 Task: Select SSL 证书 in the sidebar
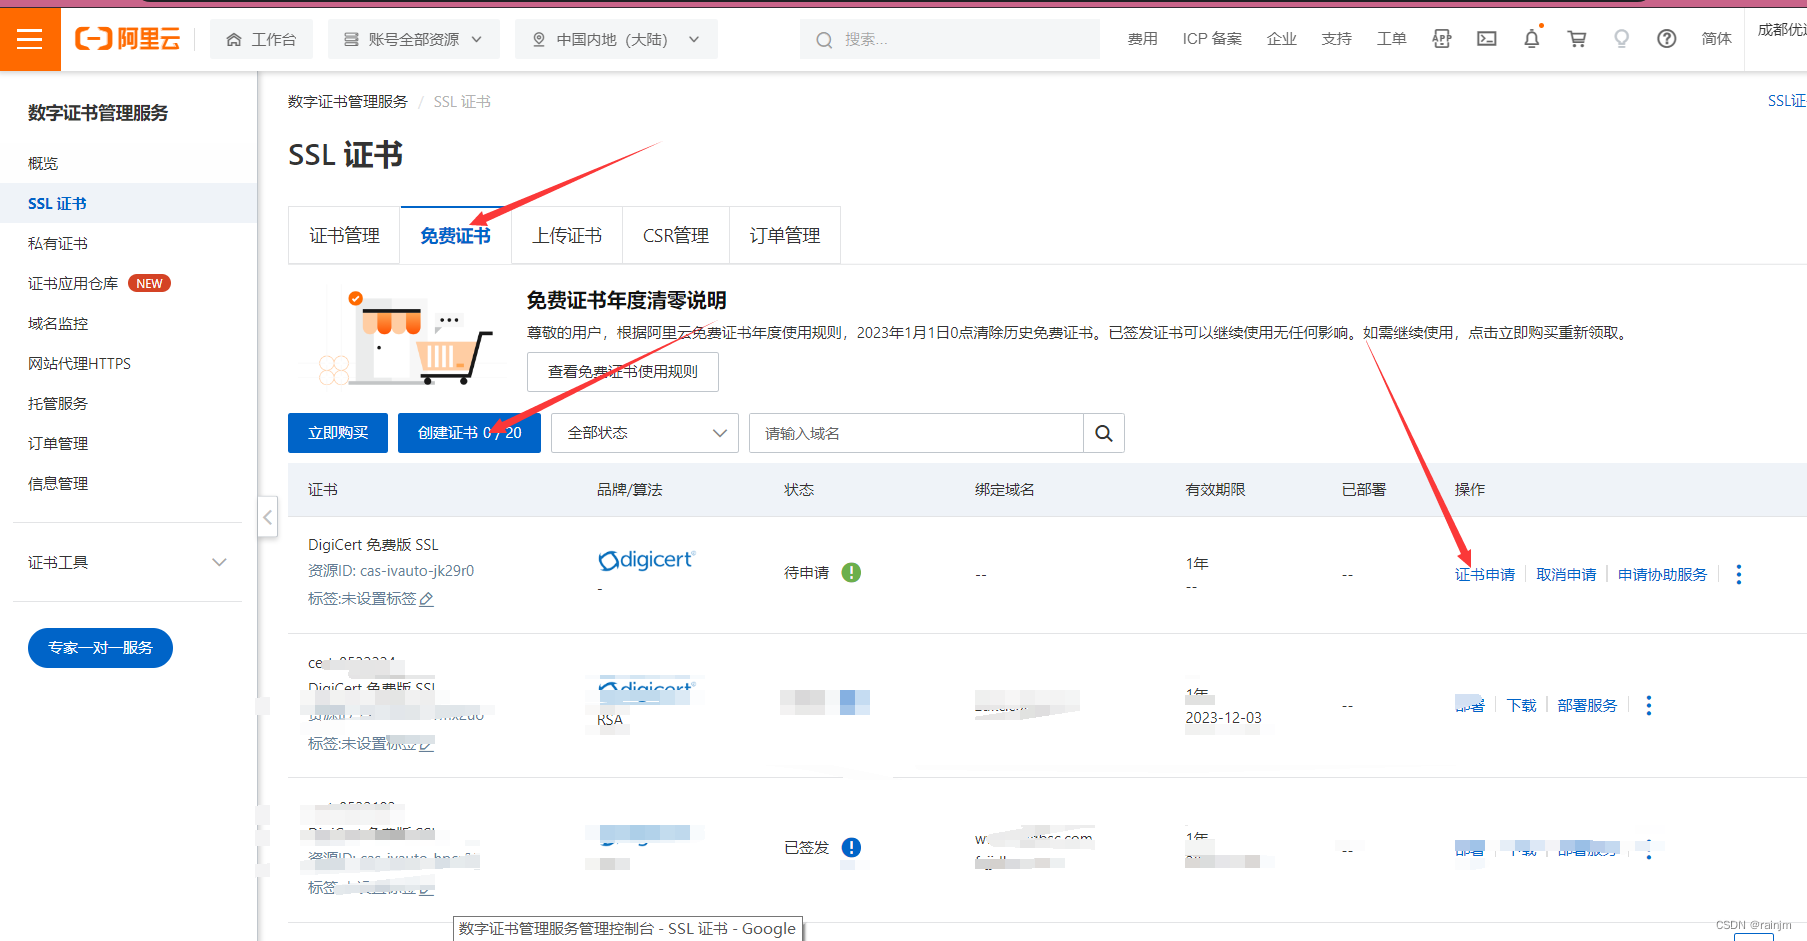[x=128, y=203]
